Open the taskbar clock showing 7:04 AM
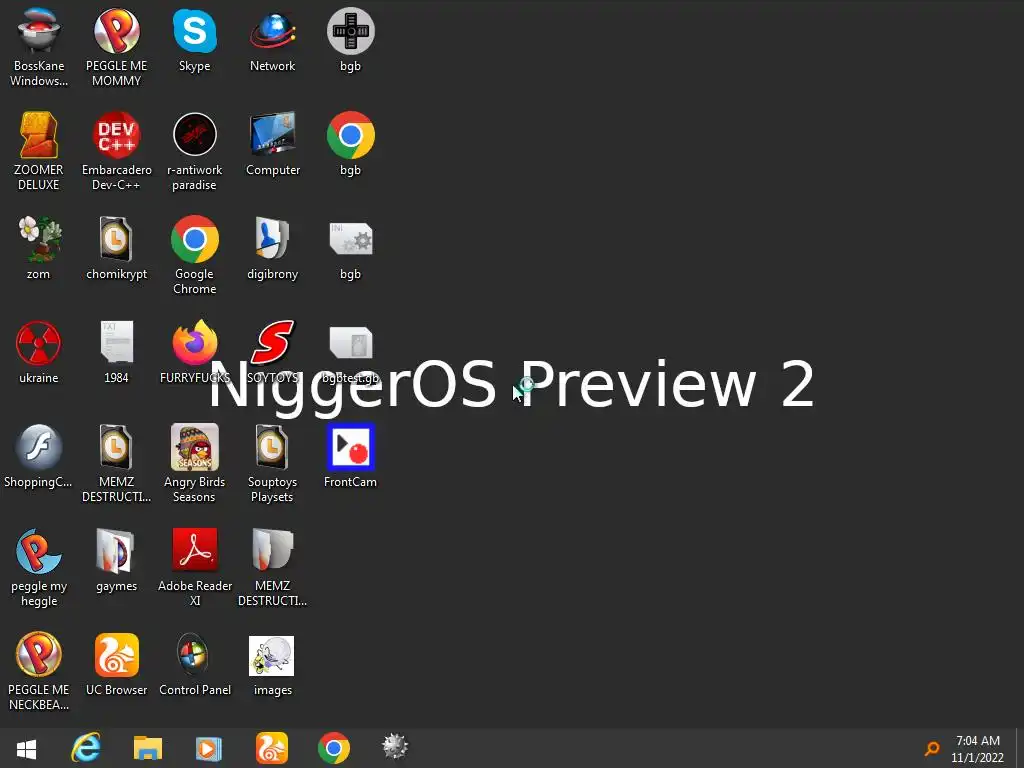1024x768 pixels. (x=978, y=749)
